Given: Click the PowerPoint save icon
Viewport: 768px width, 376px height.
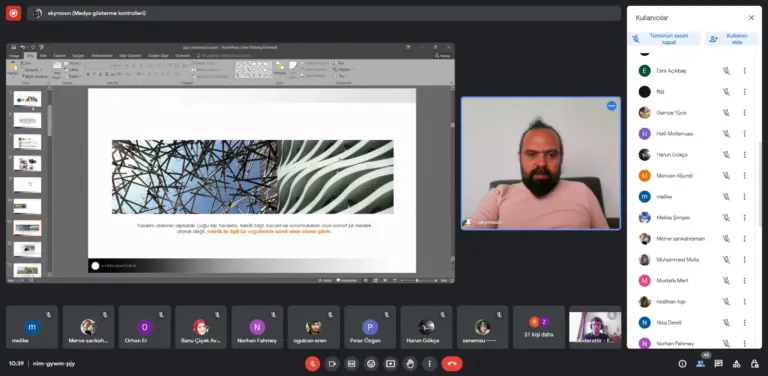Looking at the screenshot, I should (14, 47).
